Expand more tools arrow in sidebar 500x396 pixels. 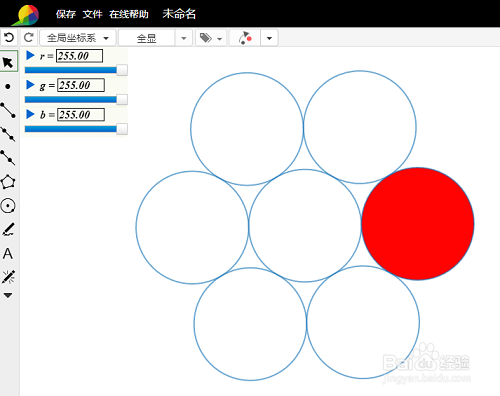[8, 295]
